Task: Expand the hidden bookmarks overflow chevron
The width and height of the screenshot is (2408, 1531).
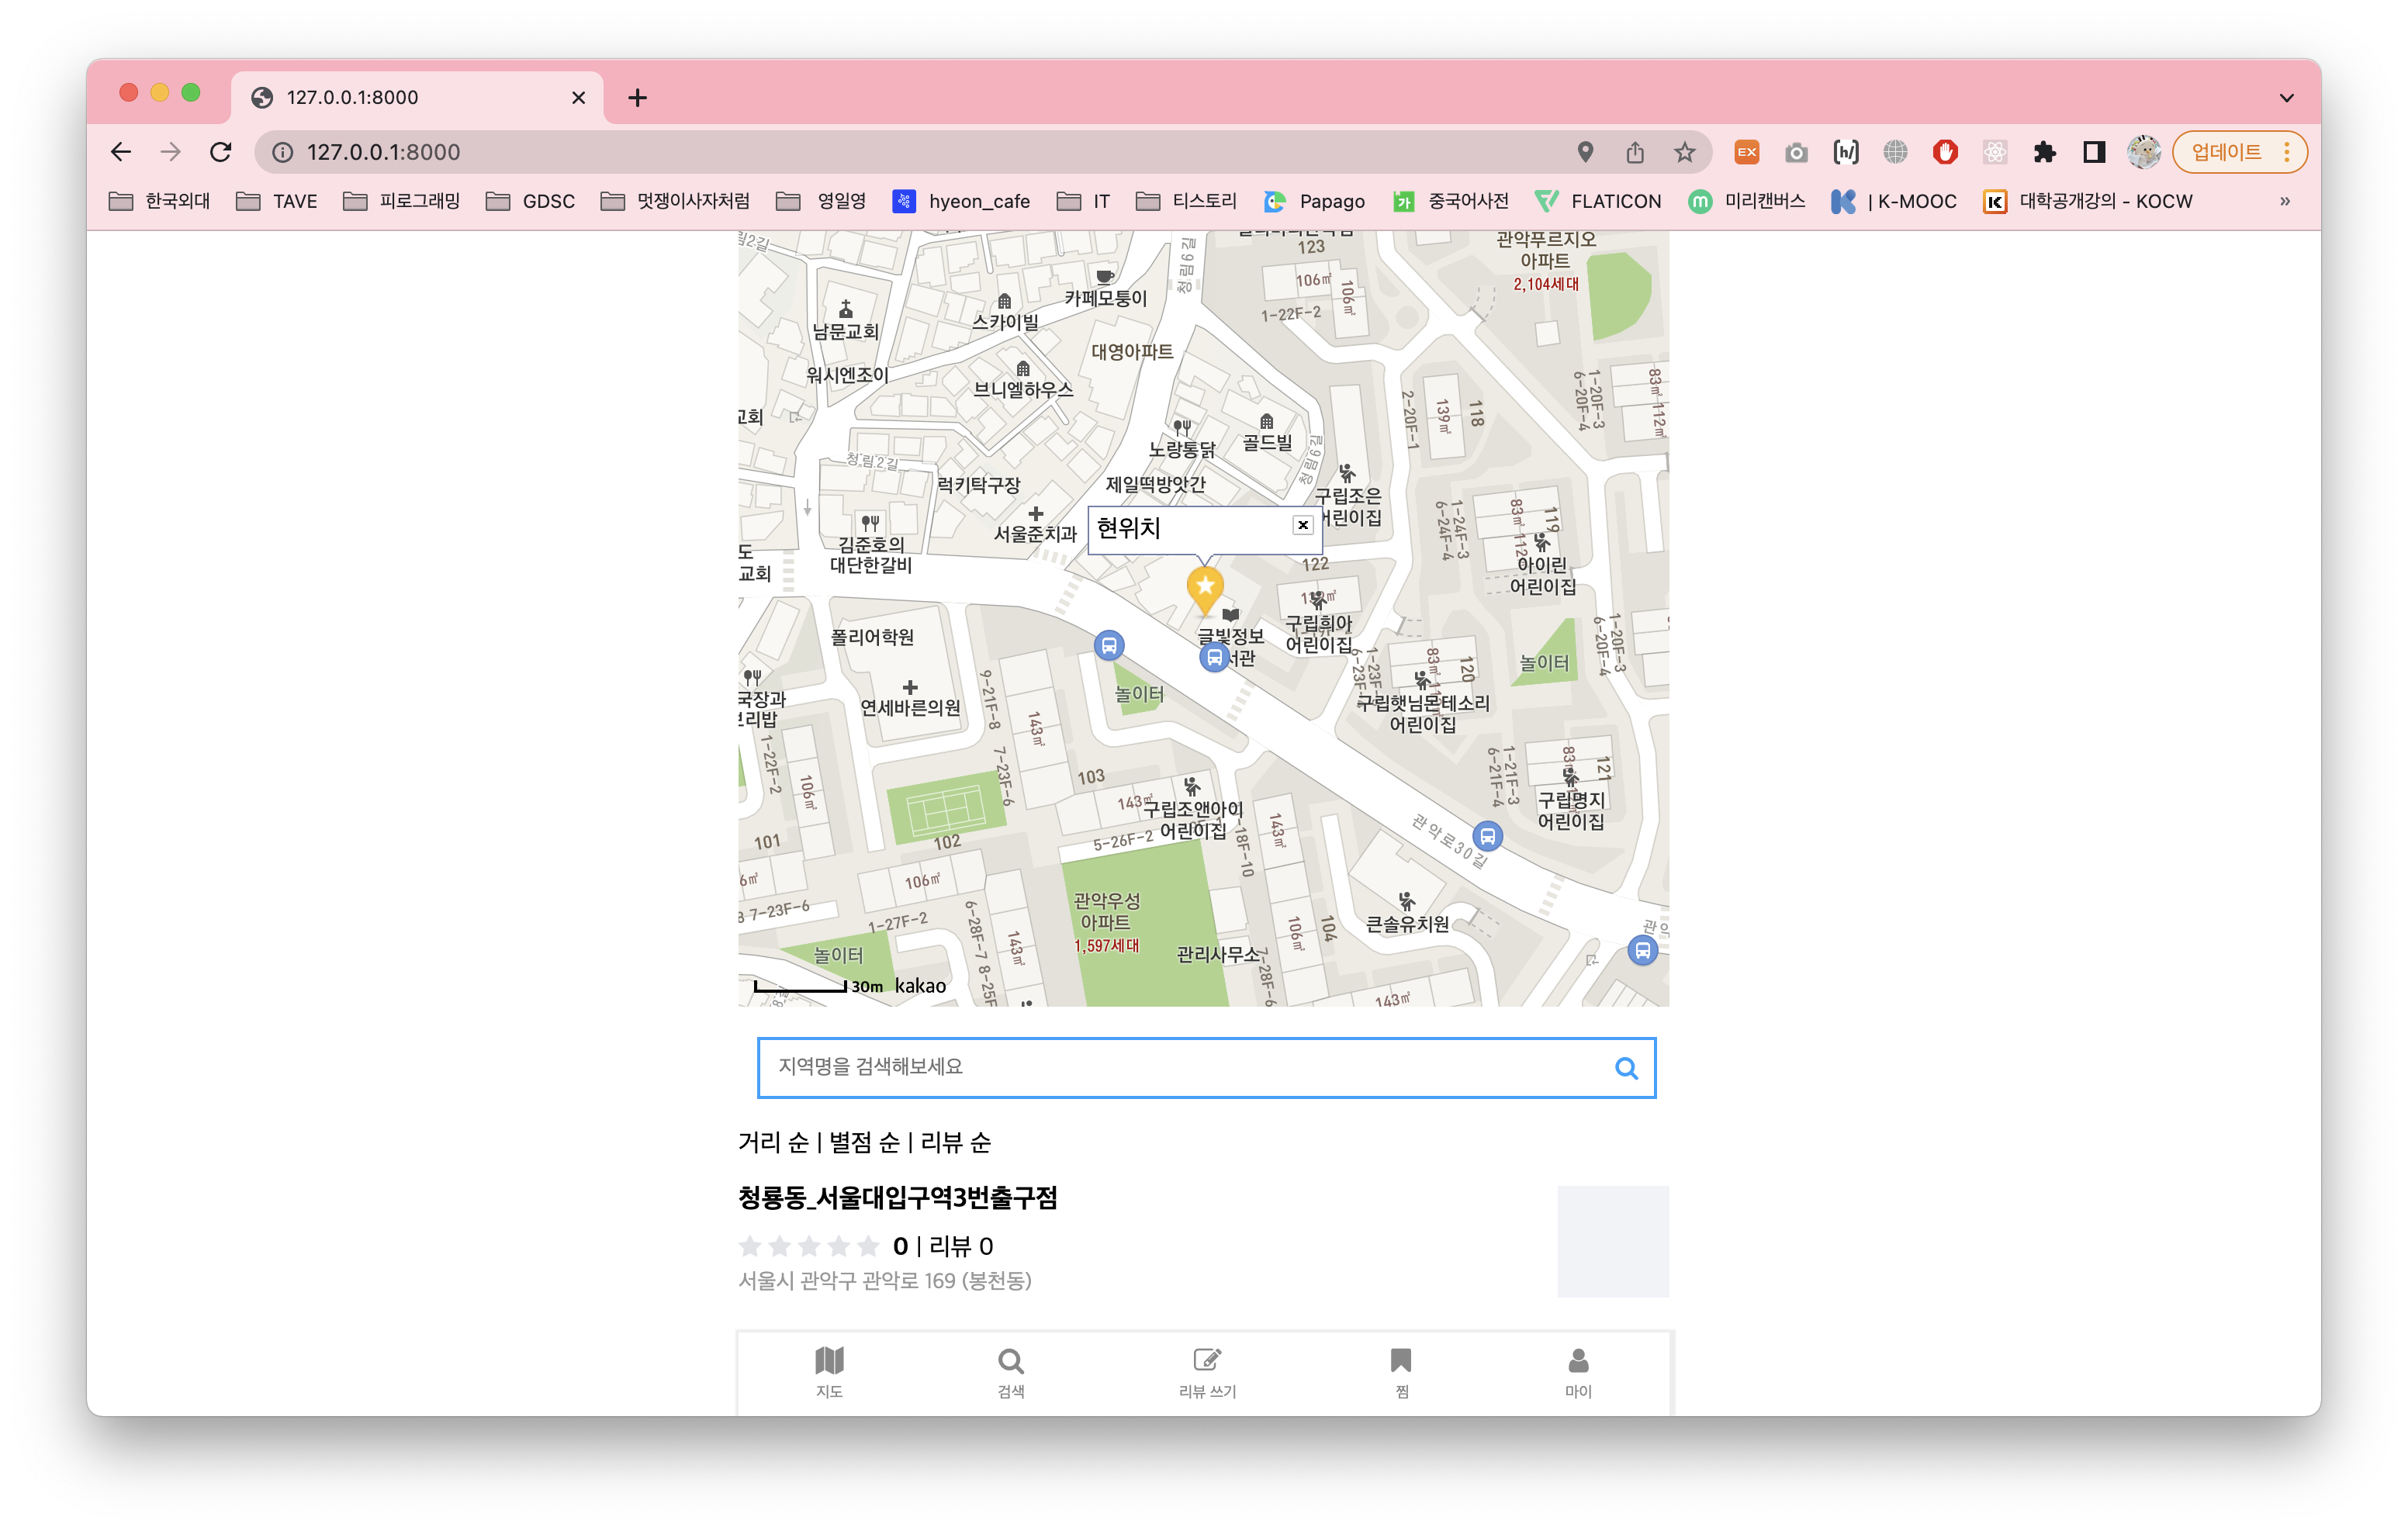Action: click(x=2284, y=201)
